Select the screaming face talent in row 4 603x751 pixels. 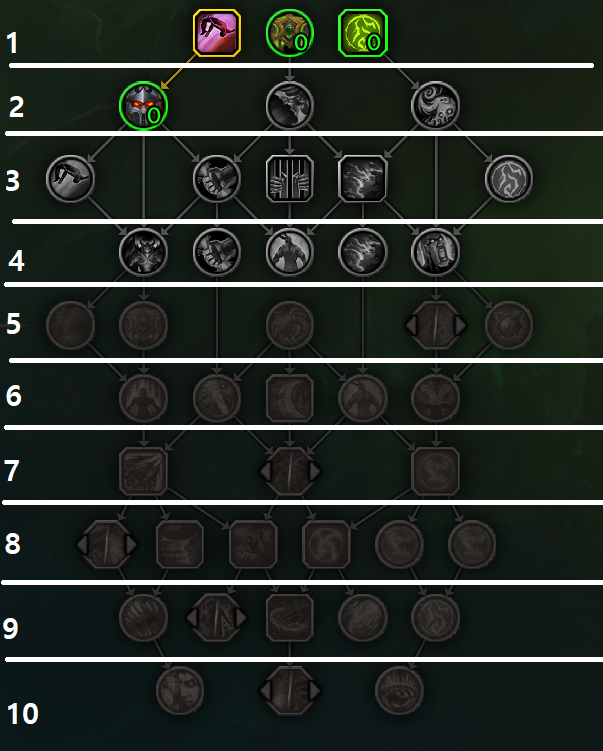[435, 251]
